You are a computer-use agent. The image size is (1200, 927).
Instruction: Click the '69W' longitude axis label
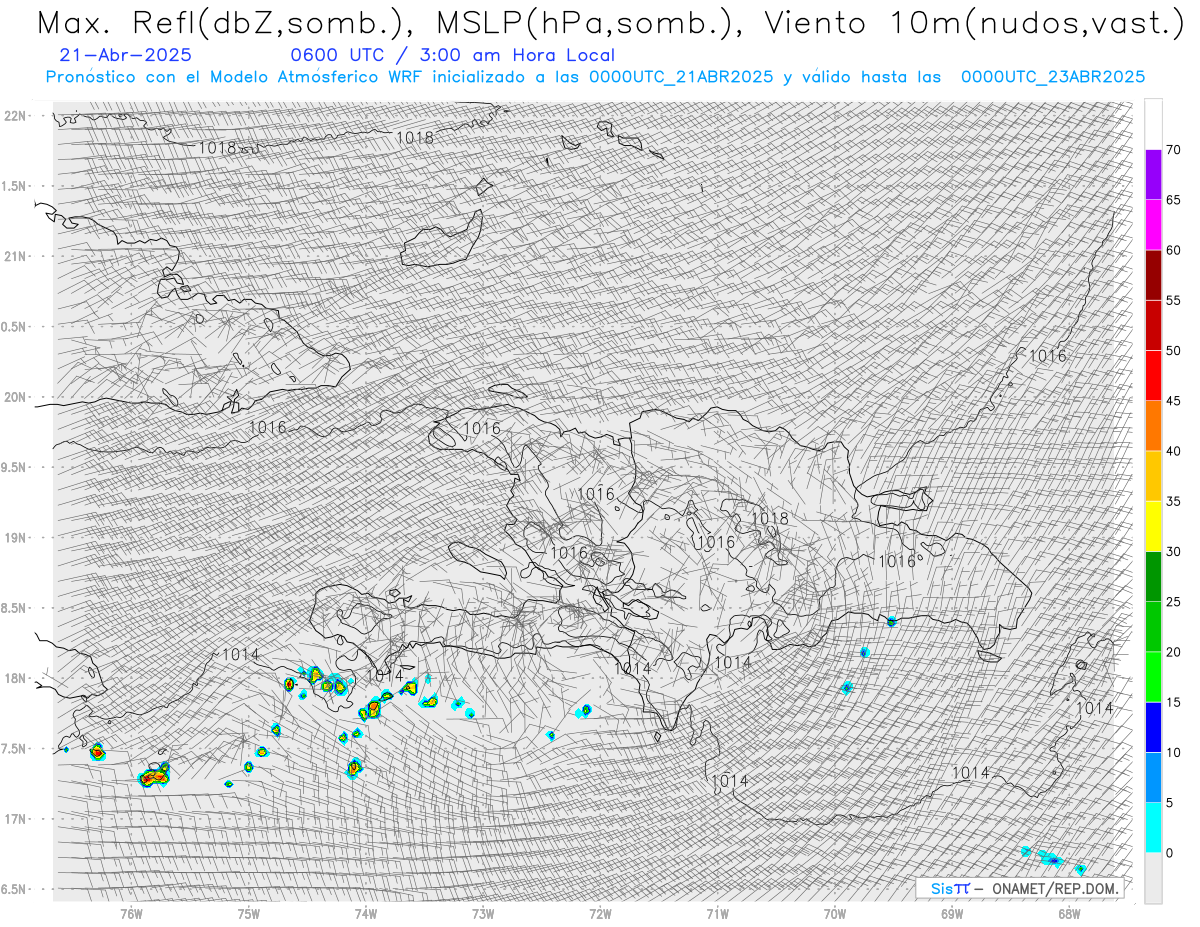tap(952, 913)
